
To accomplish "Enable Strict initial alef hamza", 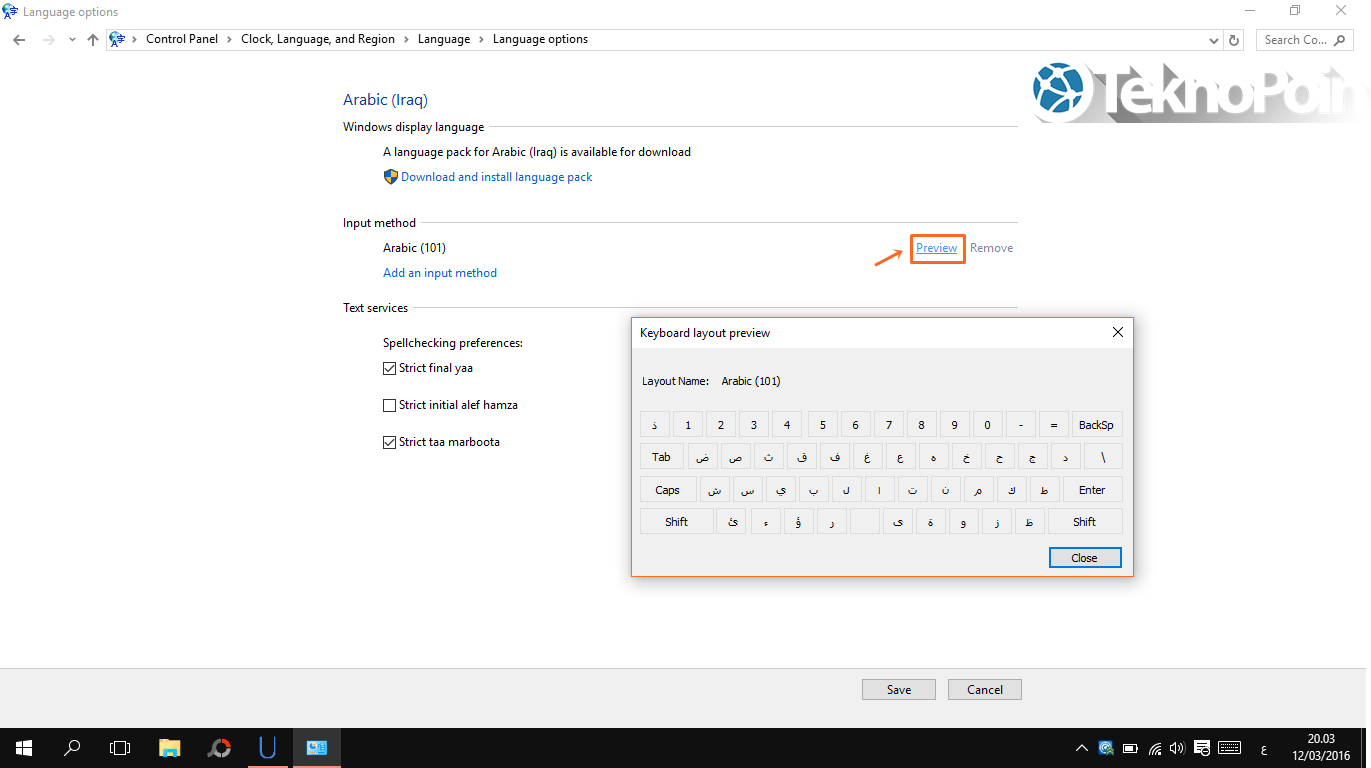I will pos(389,404).
